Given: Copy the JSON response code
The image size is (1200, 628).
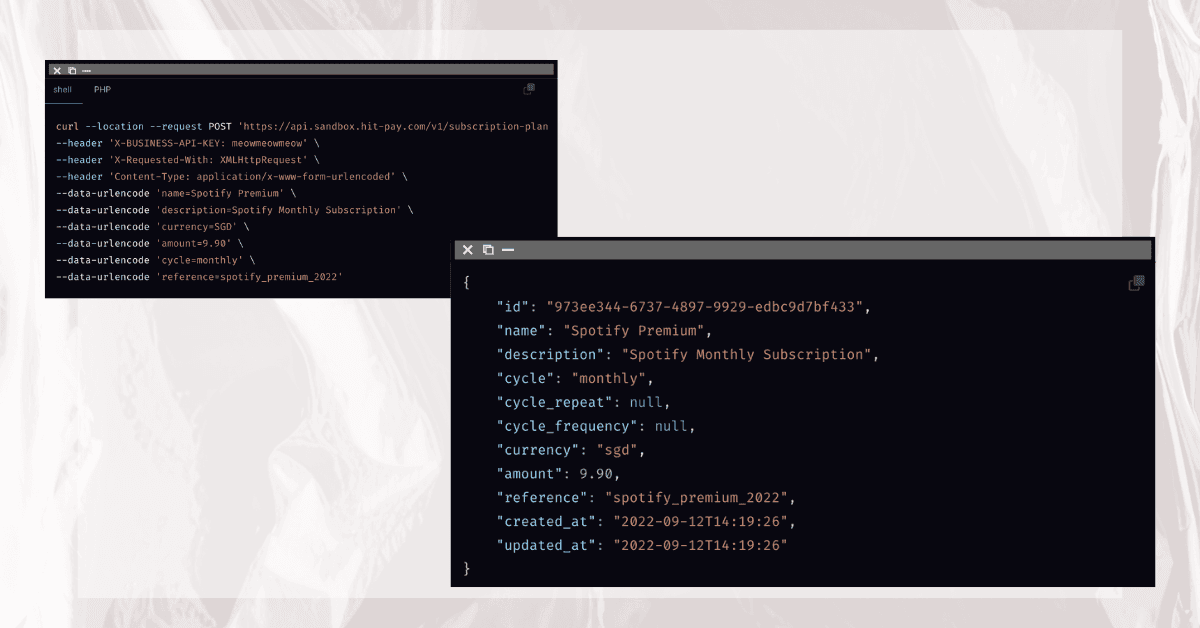Looking at the screenshot, I should pos(1136,283).
